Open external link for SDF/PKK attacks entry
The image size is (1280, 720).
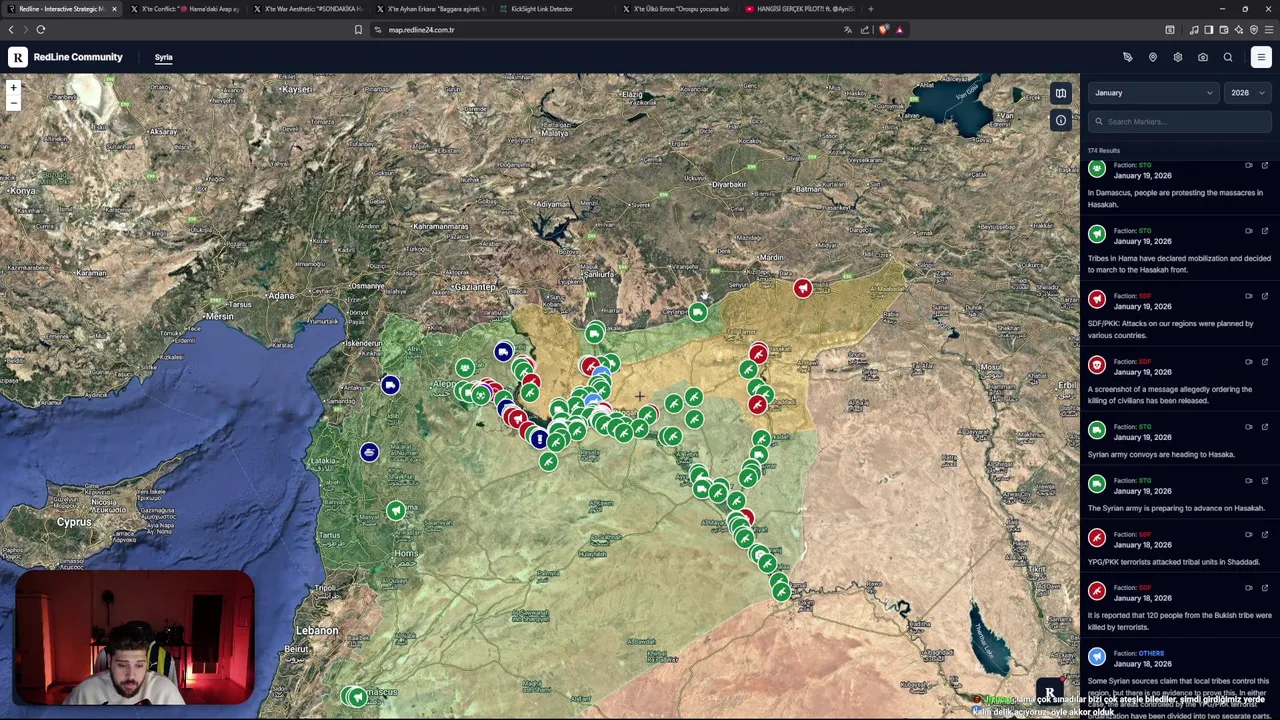(1265, 296)
